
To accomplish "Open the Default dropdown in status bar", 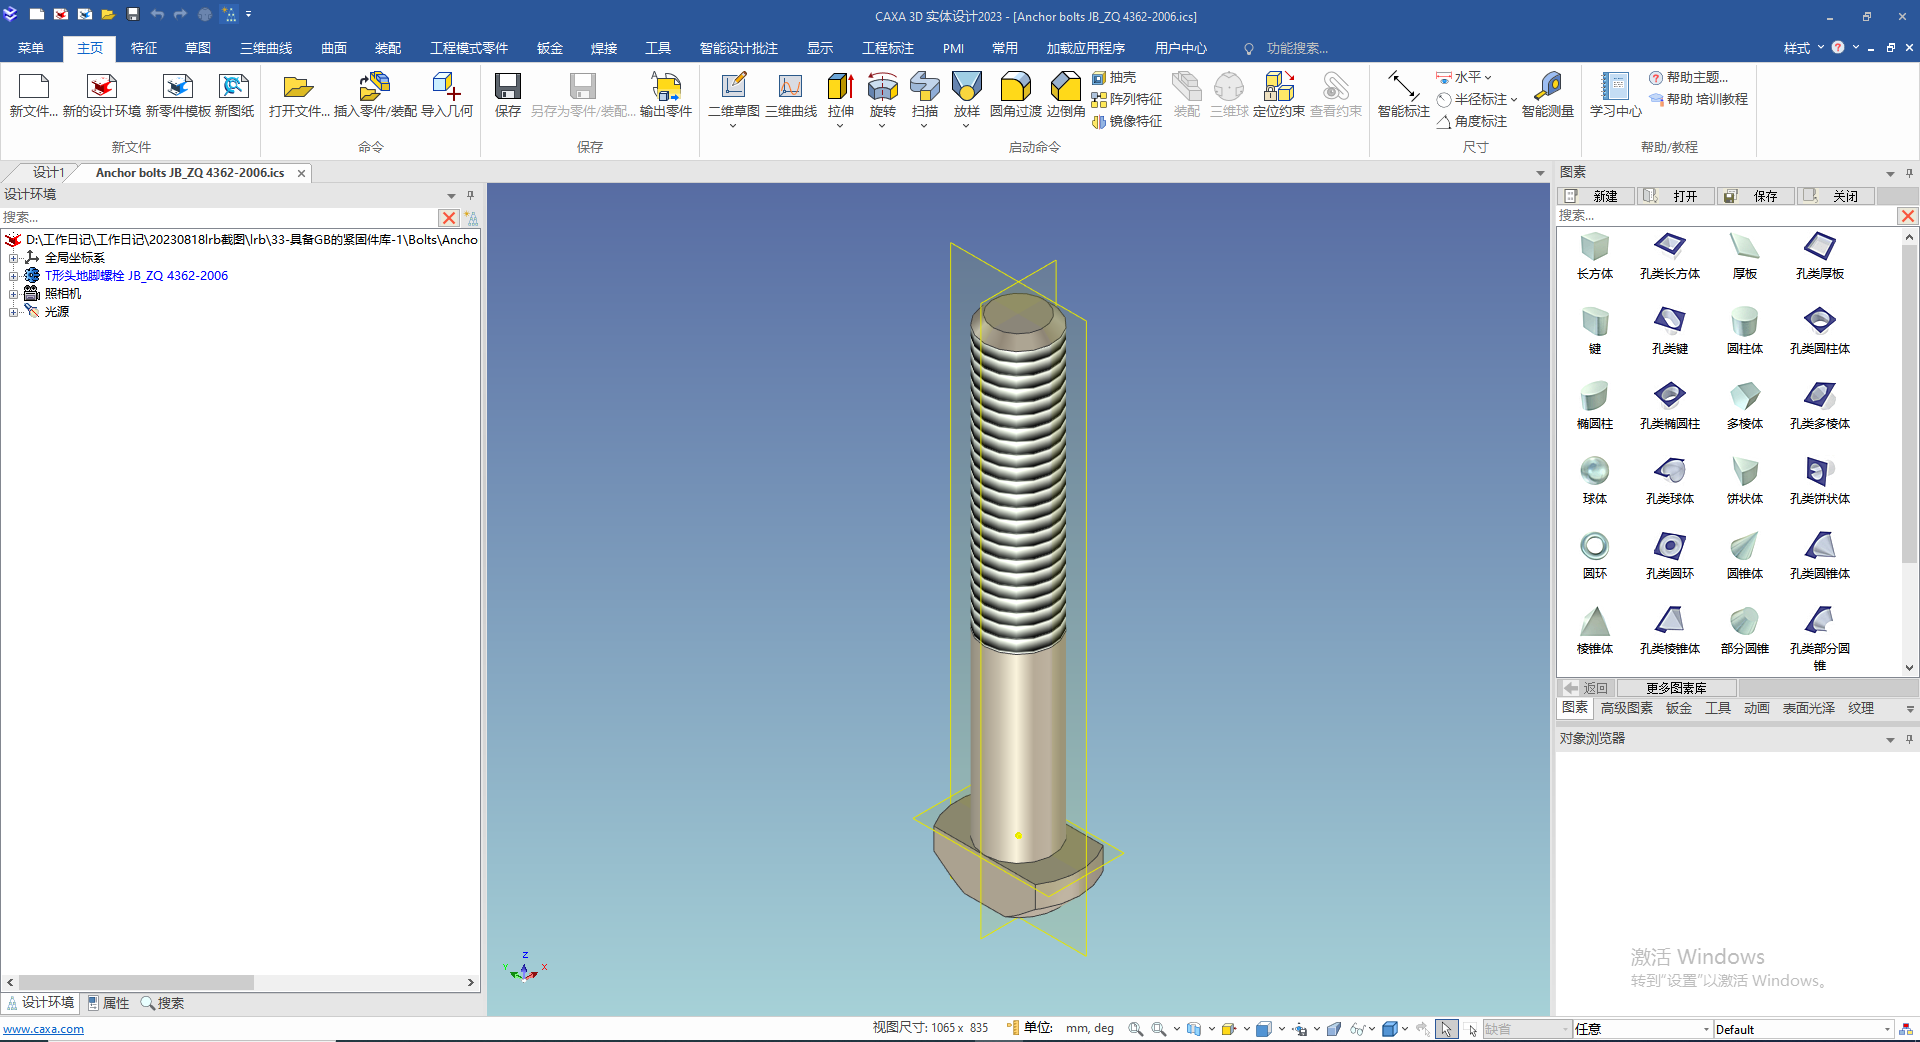I will pyautogui.click(x=1887, y=1029).
